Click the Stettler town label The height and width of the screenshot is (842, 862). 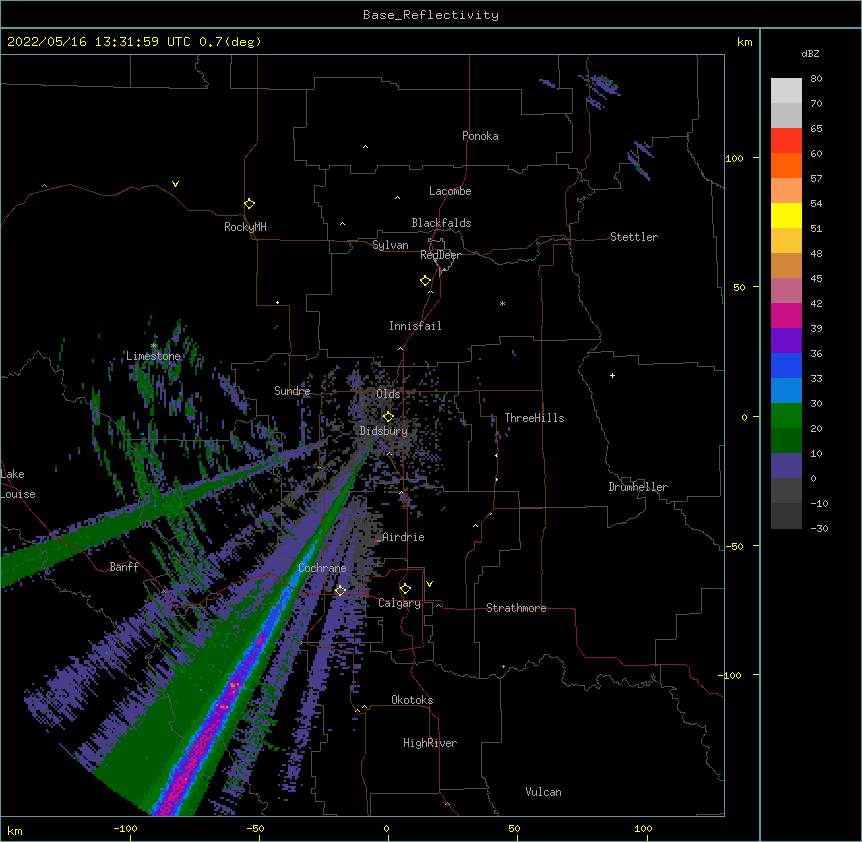634,237
